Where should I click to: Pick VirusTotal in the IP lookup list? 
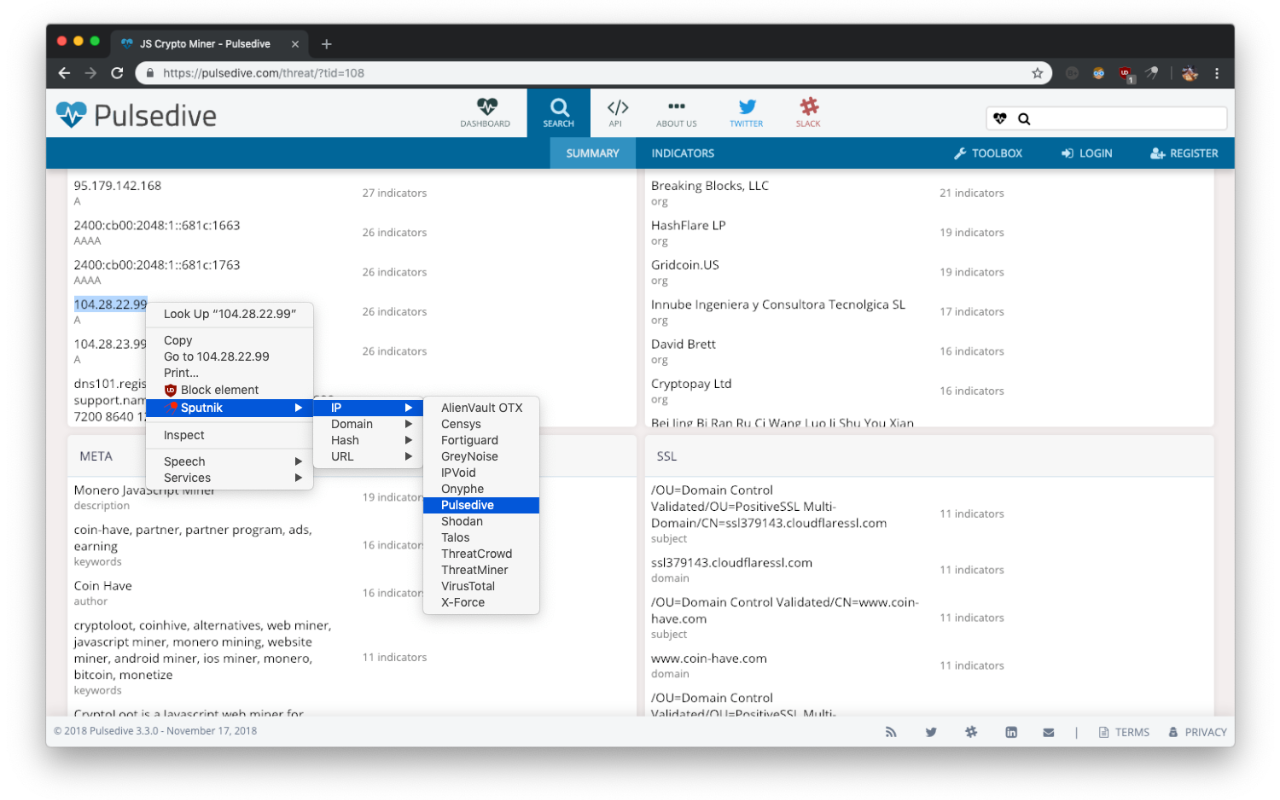481,586
